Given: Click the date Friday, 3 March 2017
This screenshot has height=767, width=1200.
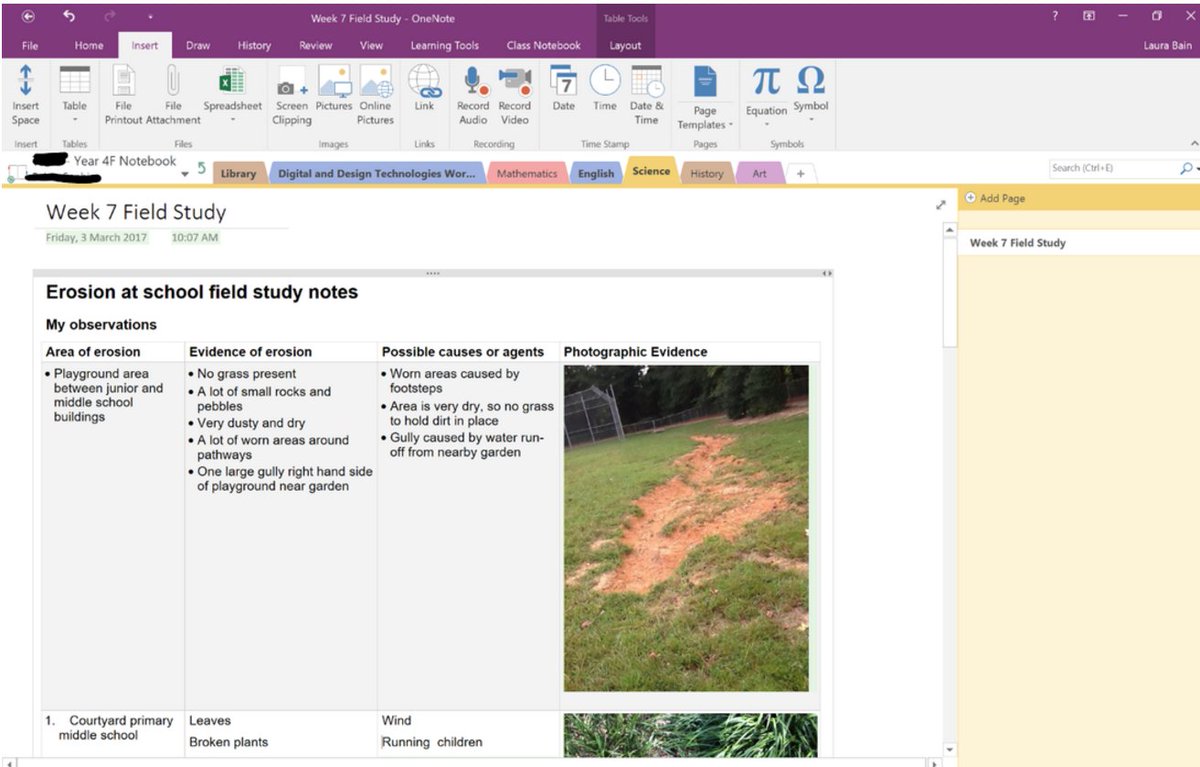Looking at the screenshot, I should (x=96, y=238).
